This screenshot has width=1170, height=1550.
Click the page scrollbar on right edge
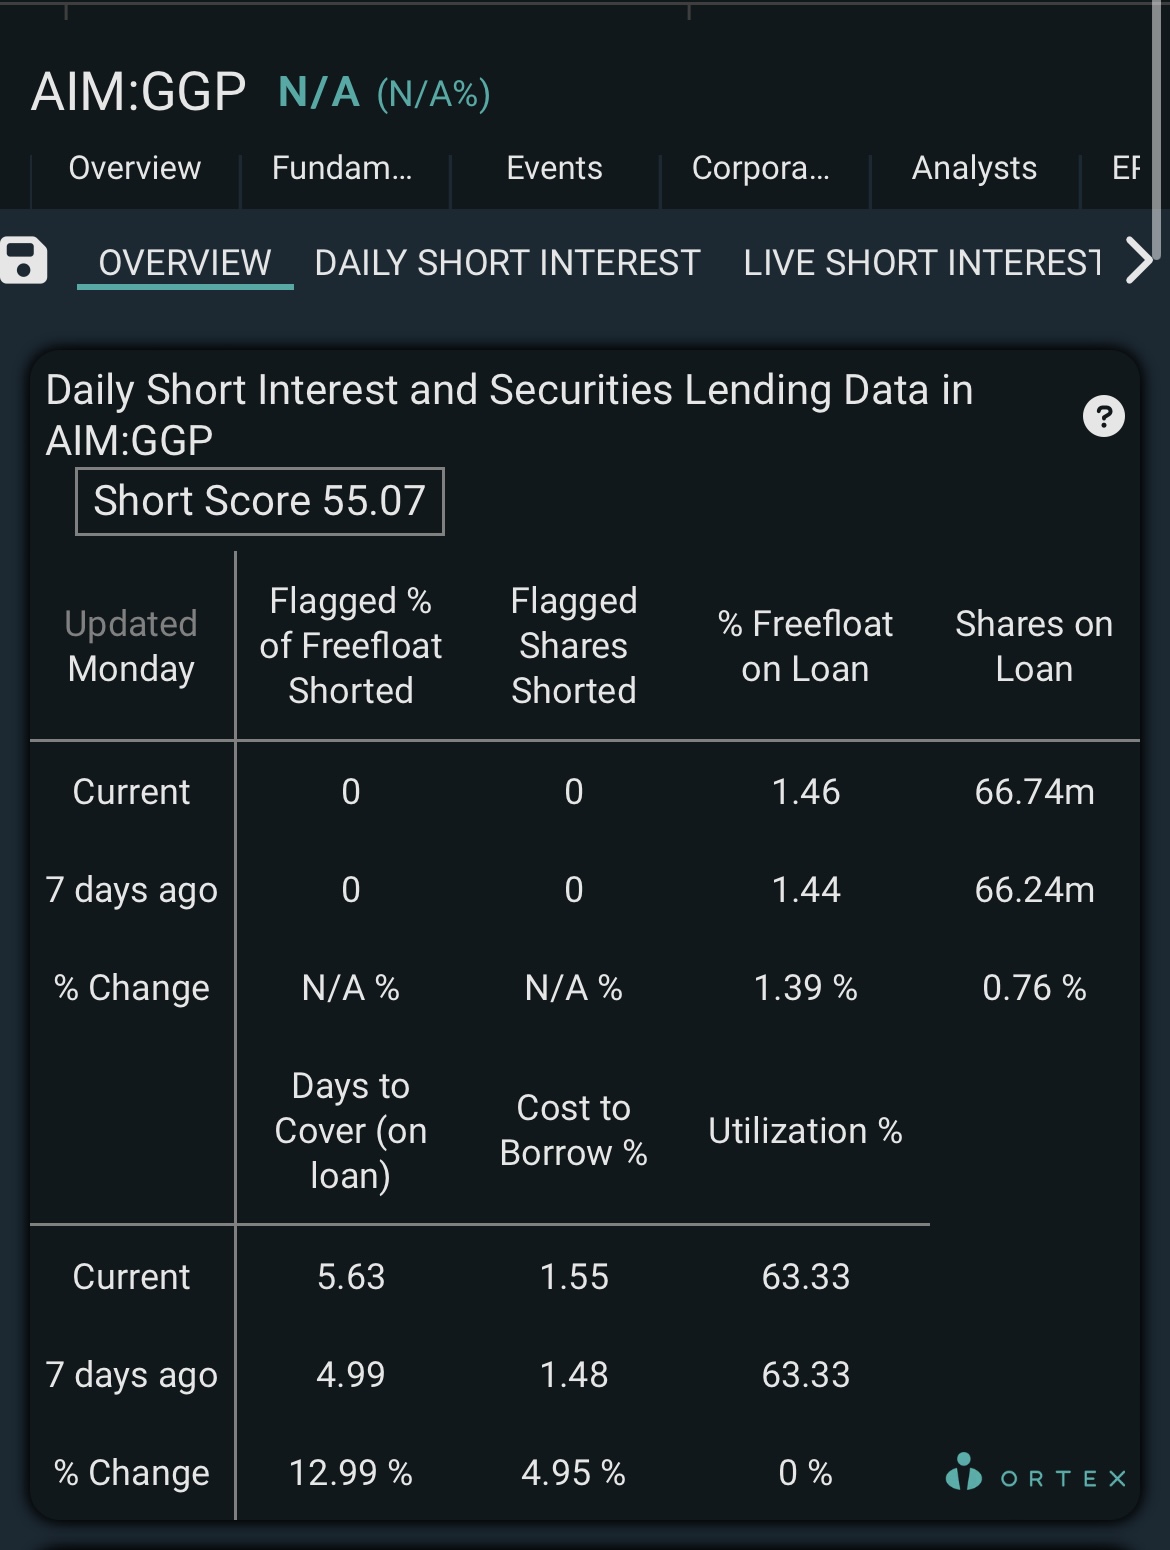coord(1157,130)
